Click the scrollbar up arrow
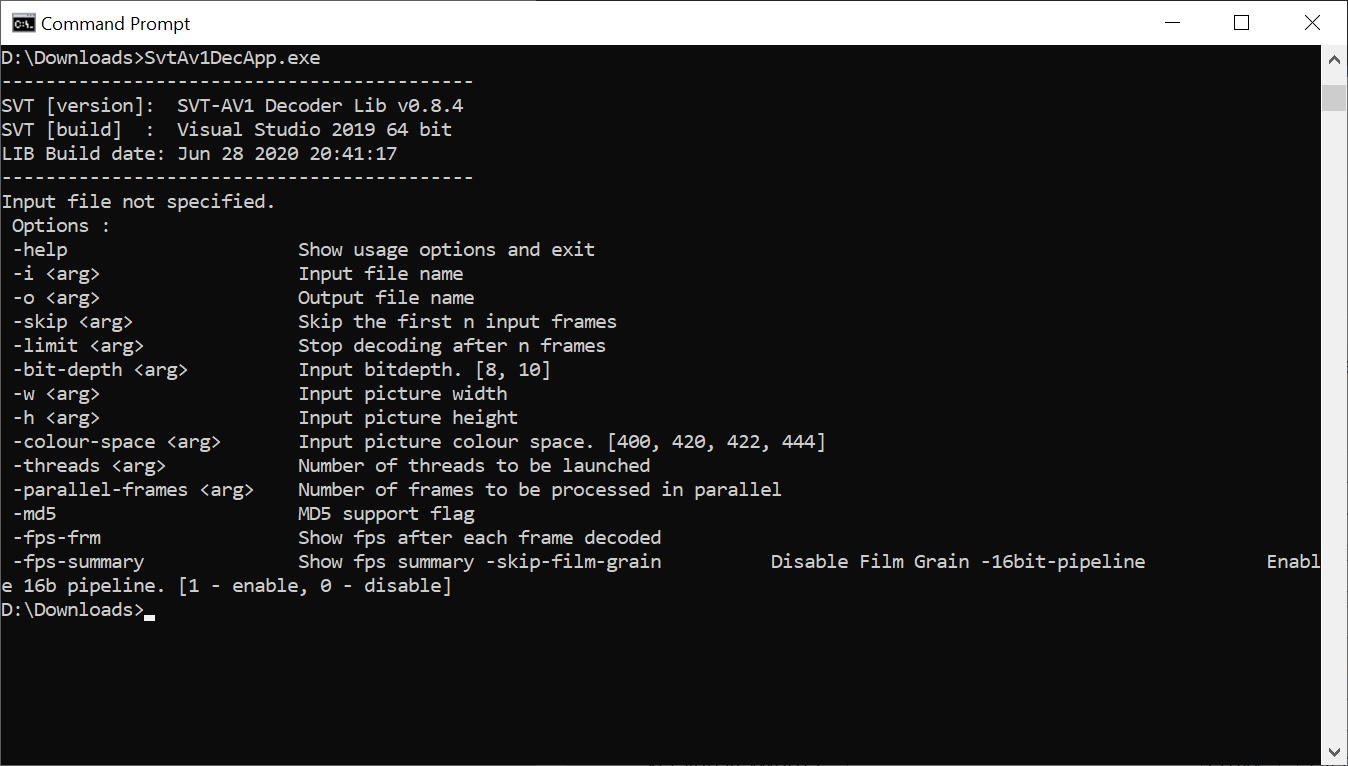 point(1334,58)
